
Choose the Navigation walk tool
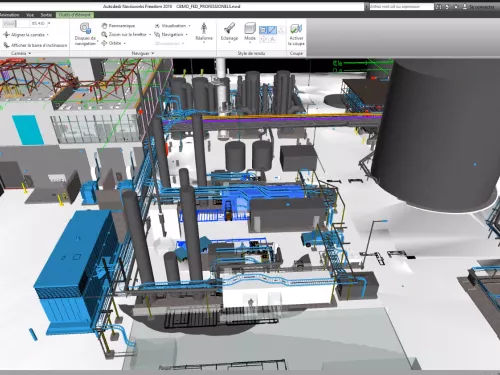tap(169, 34)
